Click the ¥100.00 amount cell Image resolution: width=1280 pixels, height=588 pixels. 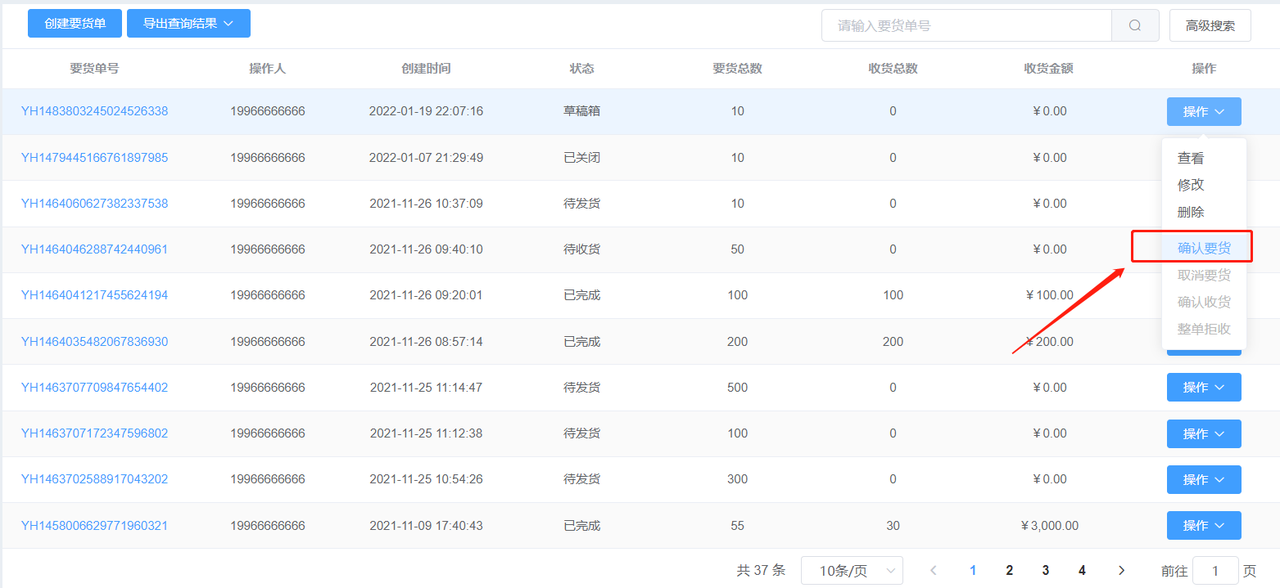(x=1050, y=295)
